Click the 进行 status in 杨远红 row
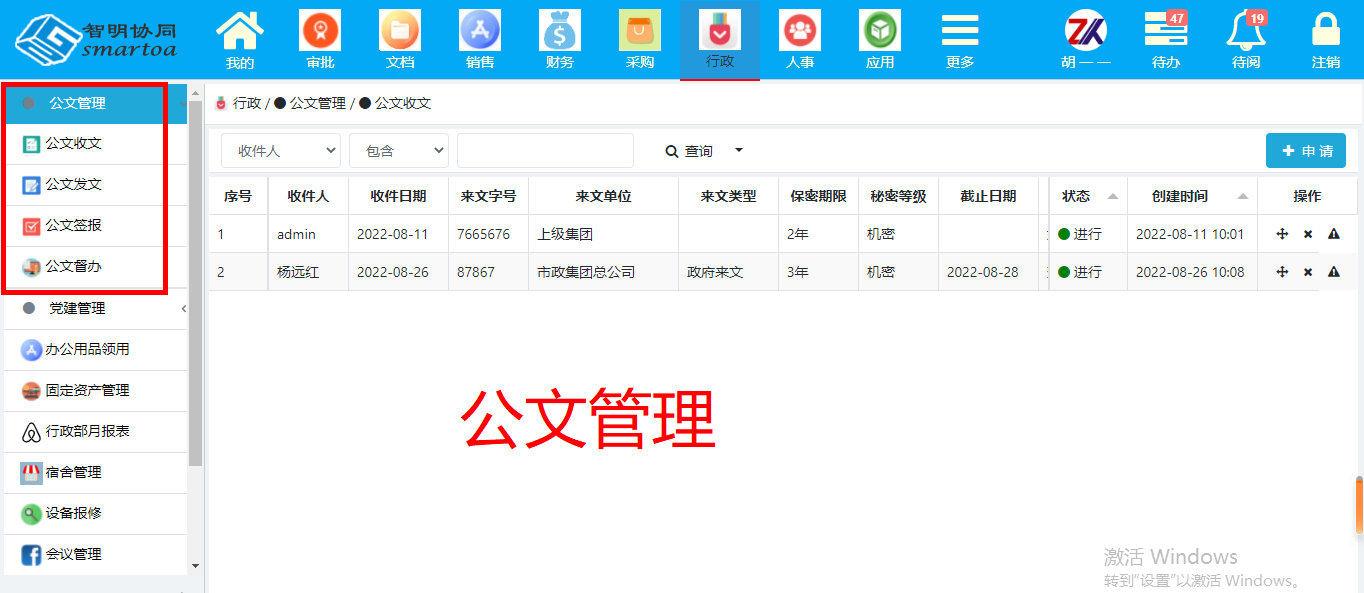 (x=1080, y=272)
